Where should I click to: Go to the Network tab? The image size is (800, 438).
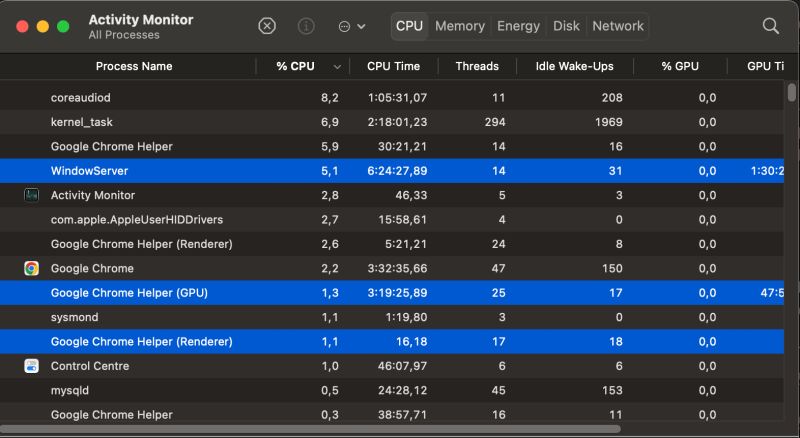click(x=618, y=26)
